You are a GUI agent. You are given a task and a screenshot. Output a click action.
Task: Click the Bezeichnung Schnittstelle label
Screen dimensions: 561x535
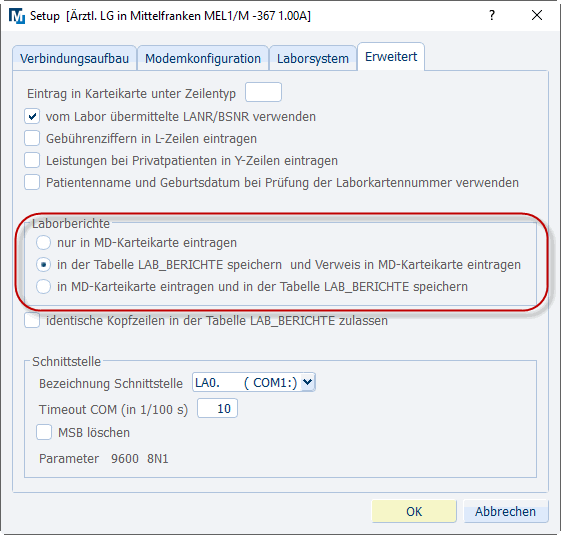click(x=111, y=384)
